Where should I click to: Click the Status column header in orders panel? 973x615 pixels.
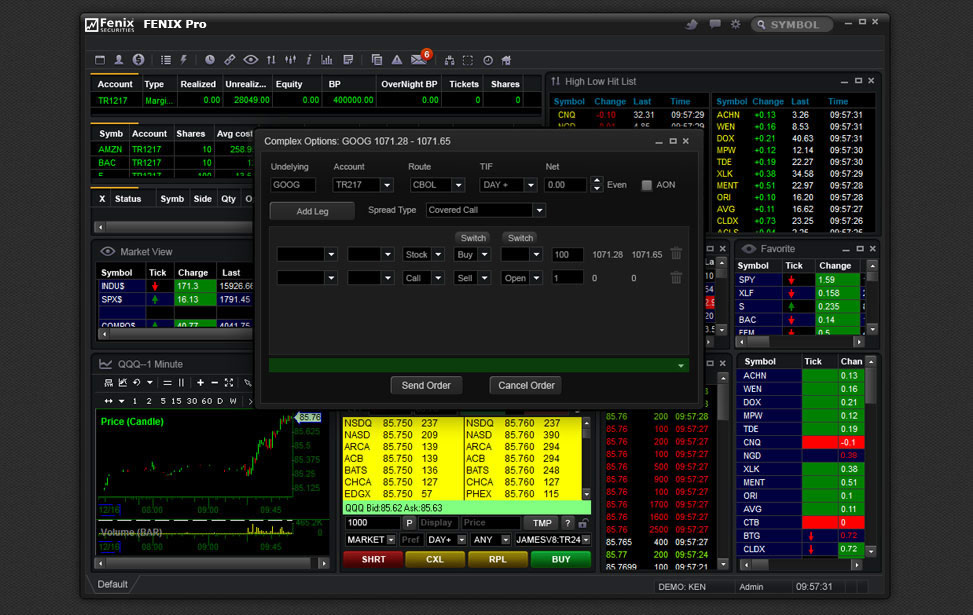coord(128,199)
